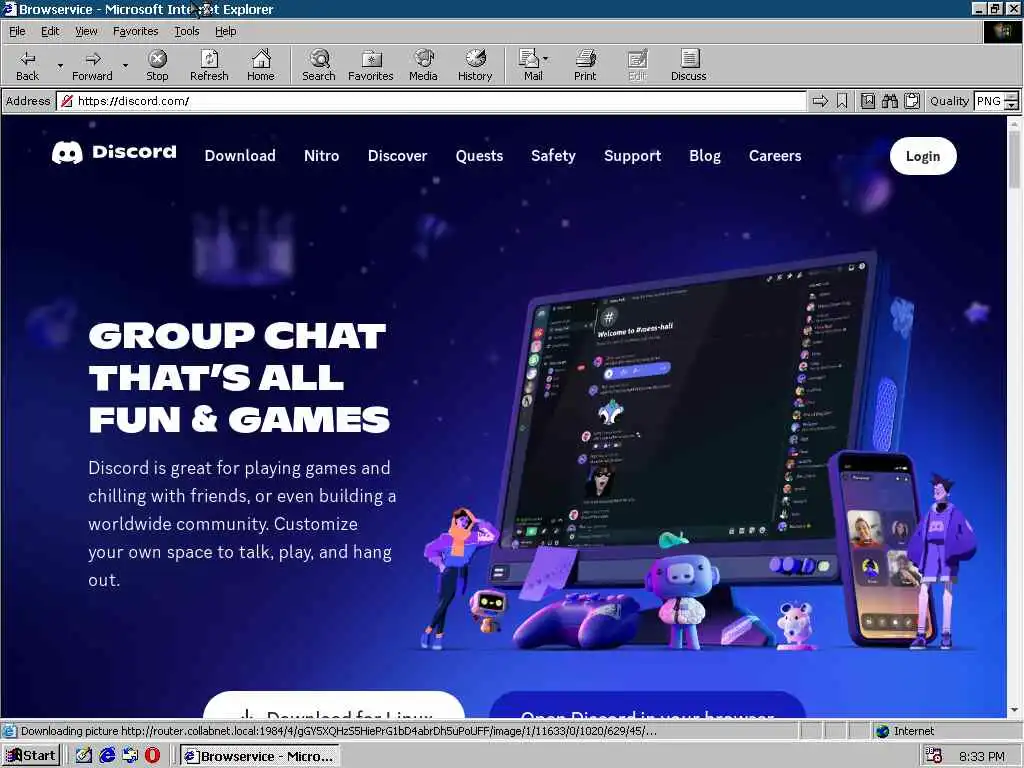
Task: Reload the page with the Refresh button
Action: (209, 65)
